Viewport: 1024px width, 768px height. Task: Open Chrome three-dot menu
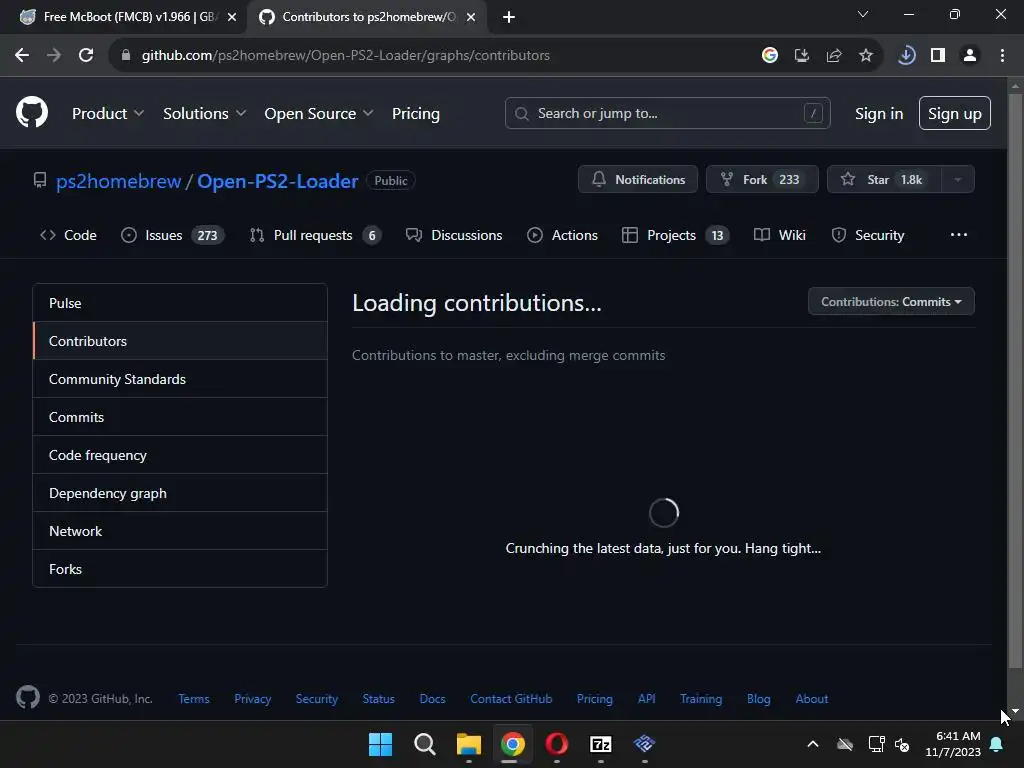click(1002, 56)
